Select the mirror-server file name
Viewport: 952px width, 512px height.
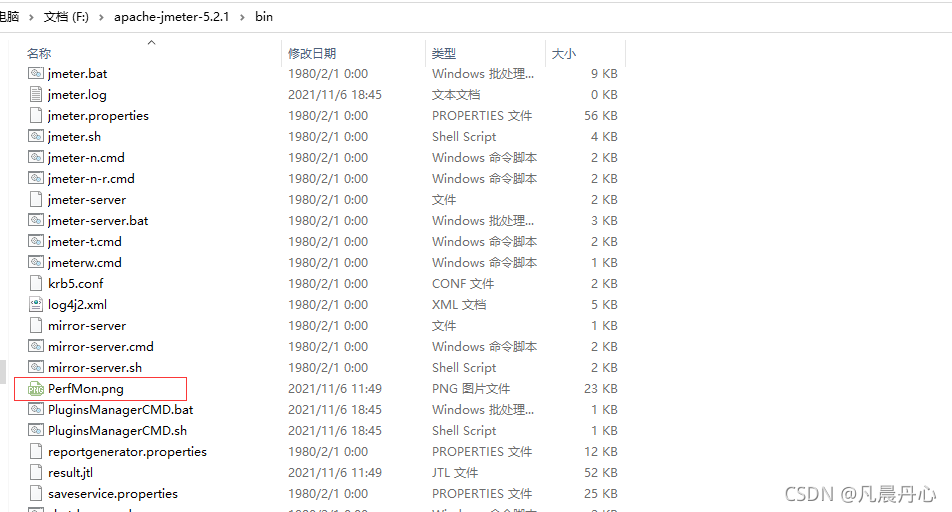pos(87,326)
